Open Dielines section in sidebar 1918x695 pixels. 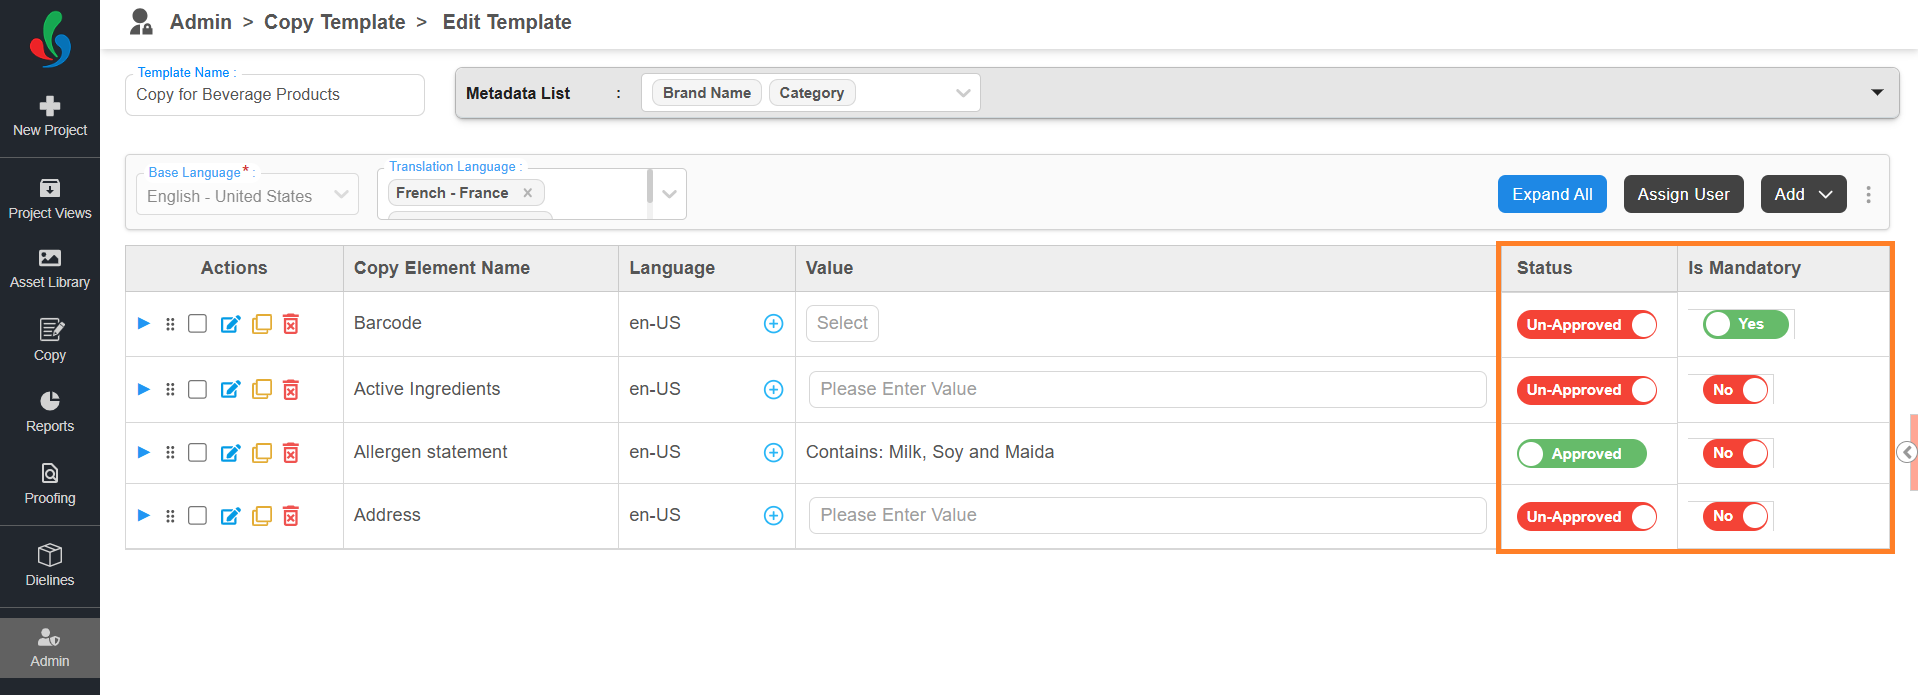(50, 565)
